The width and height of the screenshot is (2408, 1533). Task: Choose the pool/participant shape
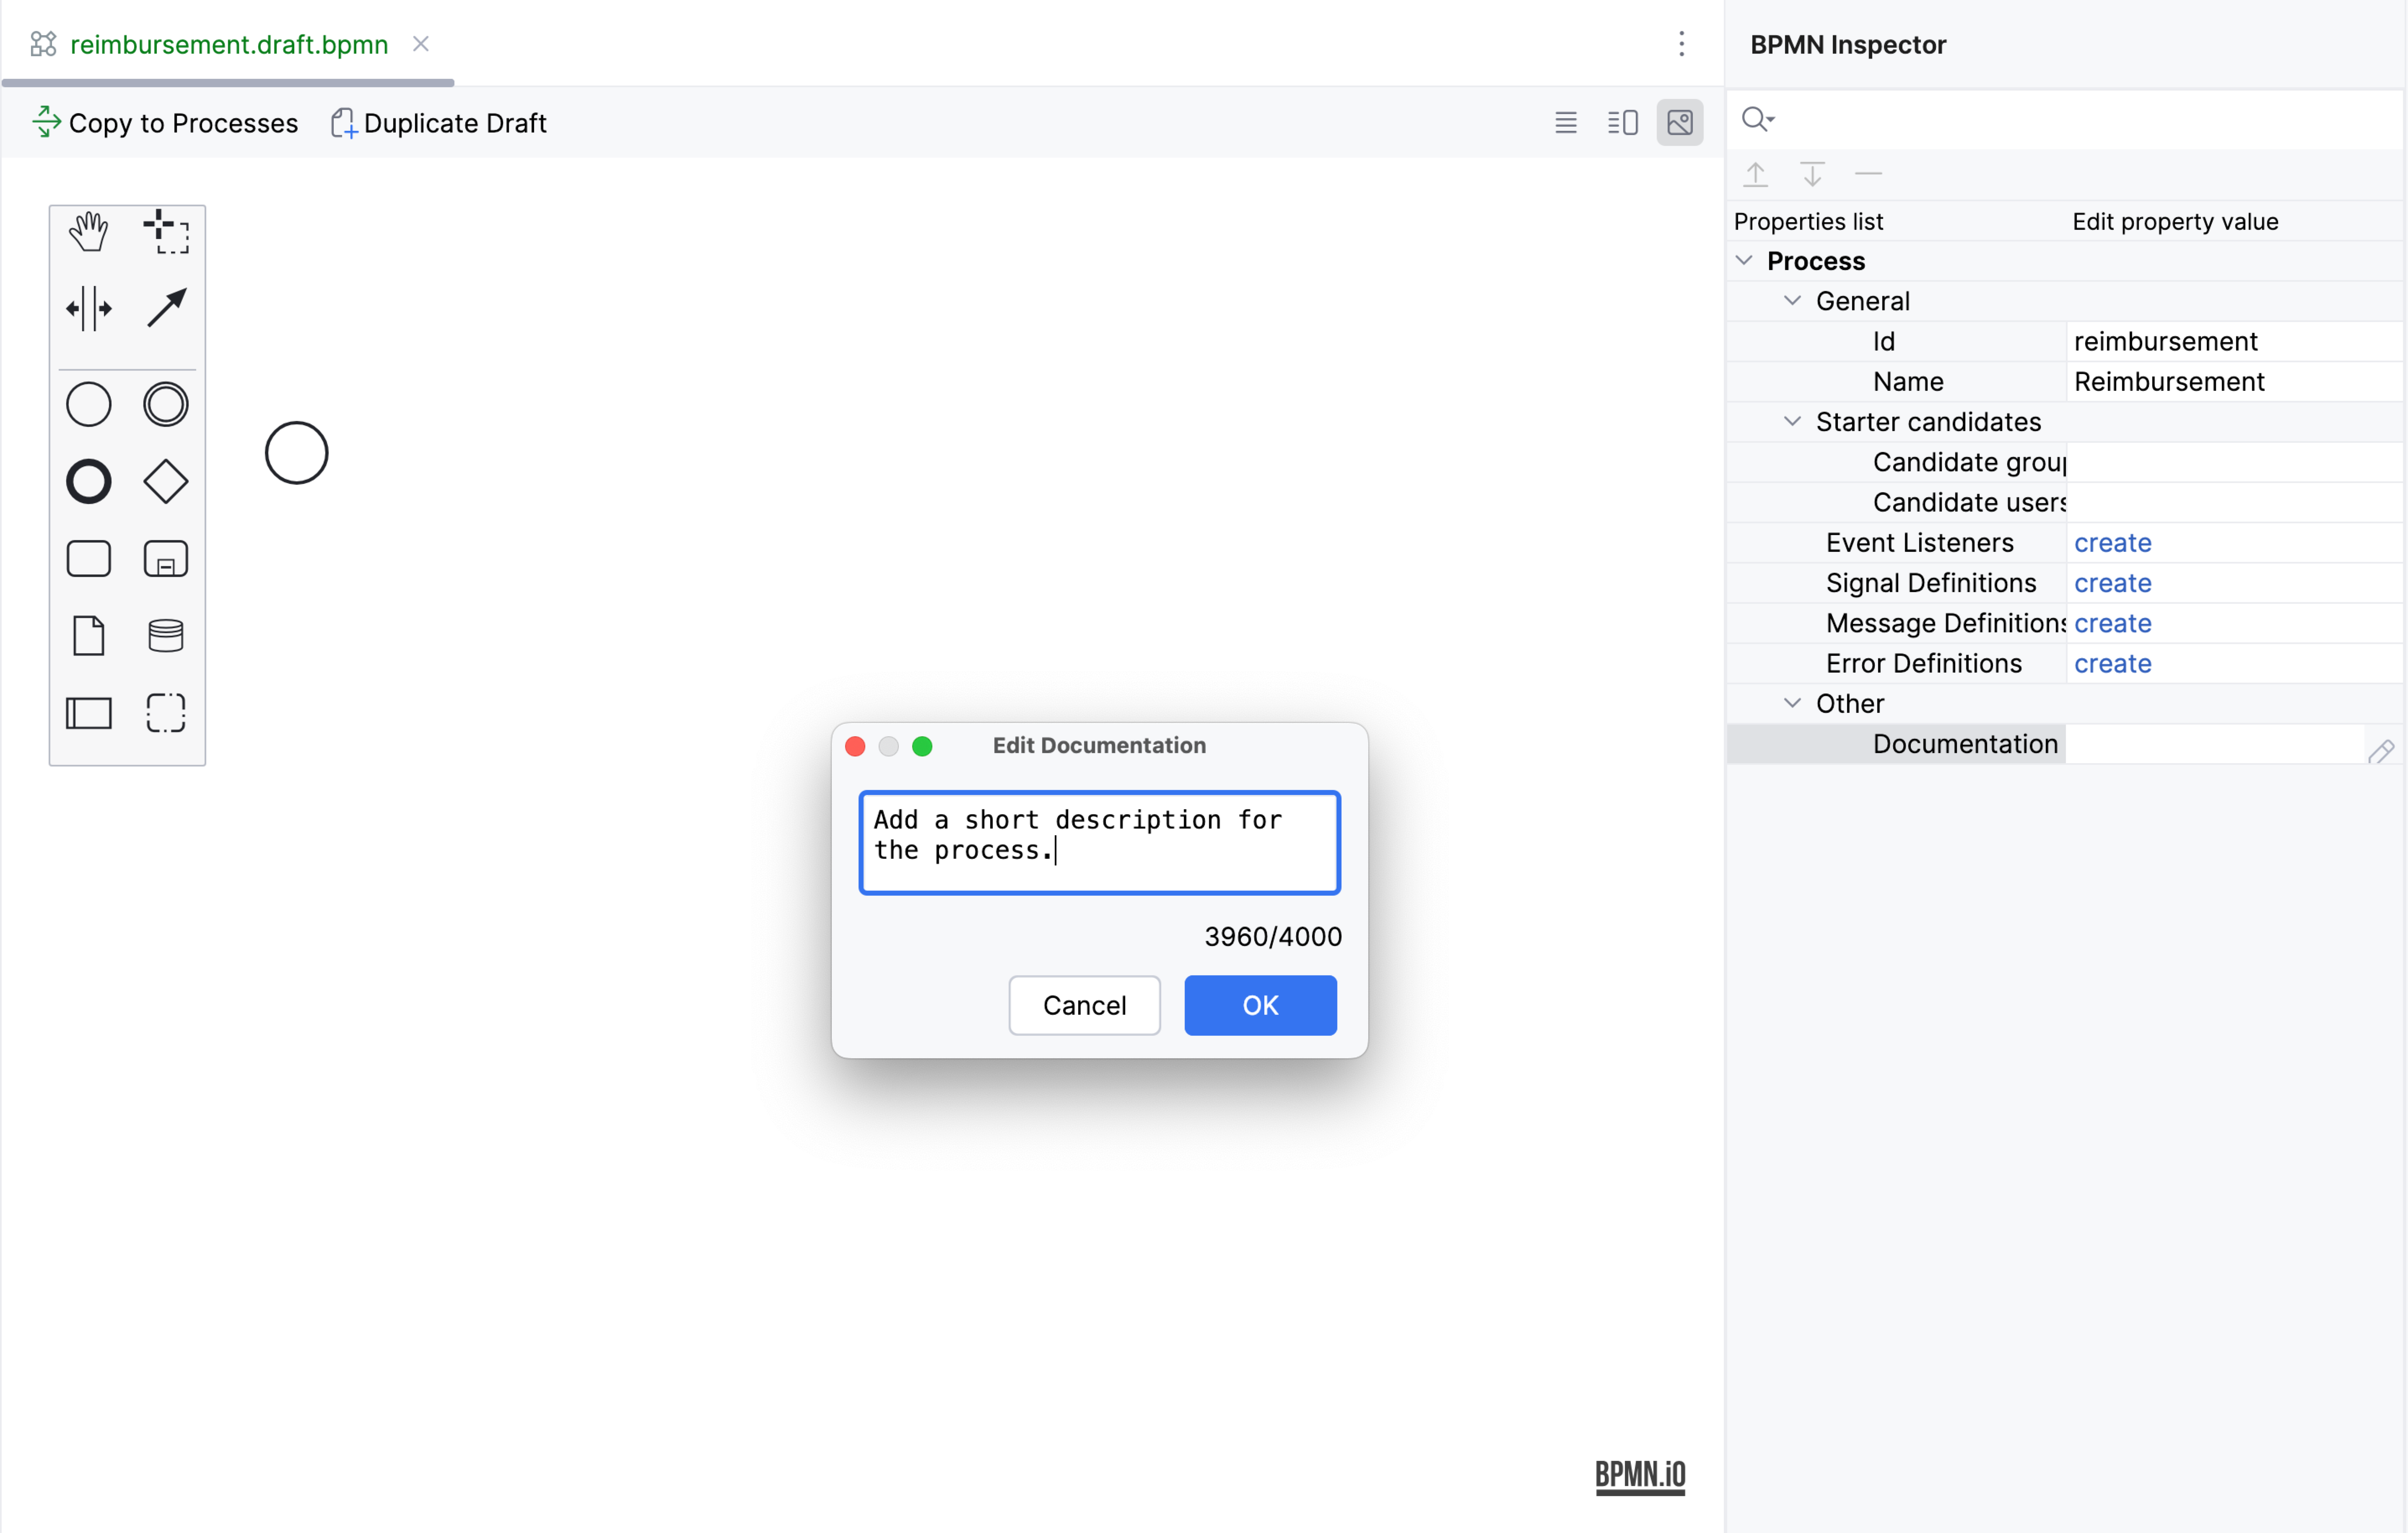pyautogui.click(x=88, y=713)
